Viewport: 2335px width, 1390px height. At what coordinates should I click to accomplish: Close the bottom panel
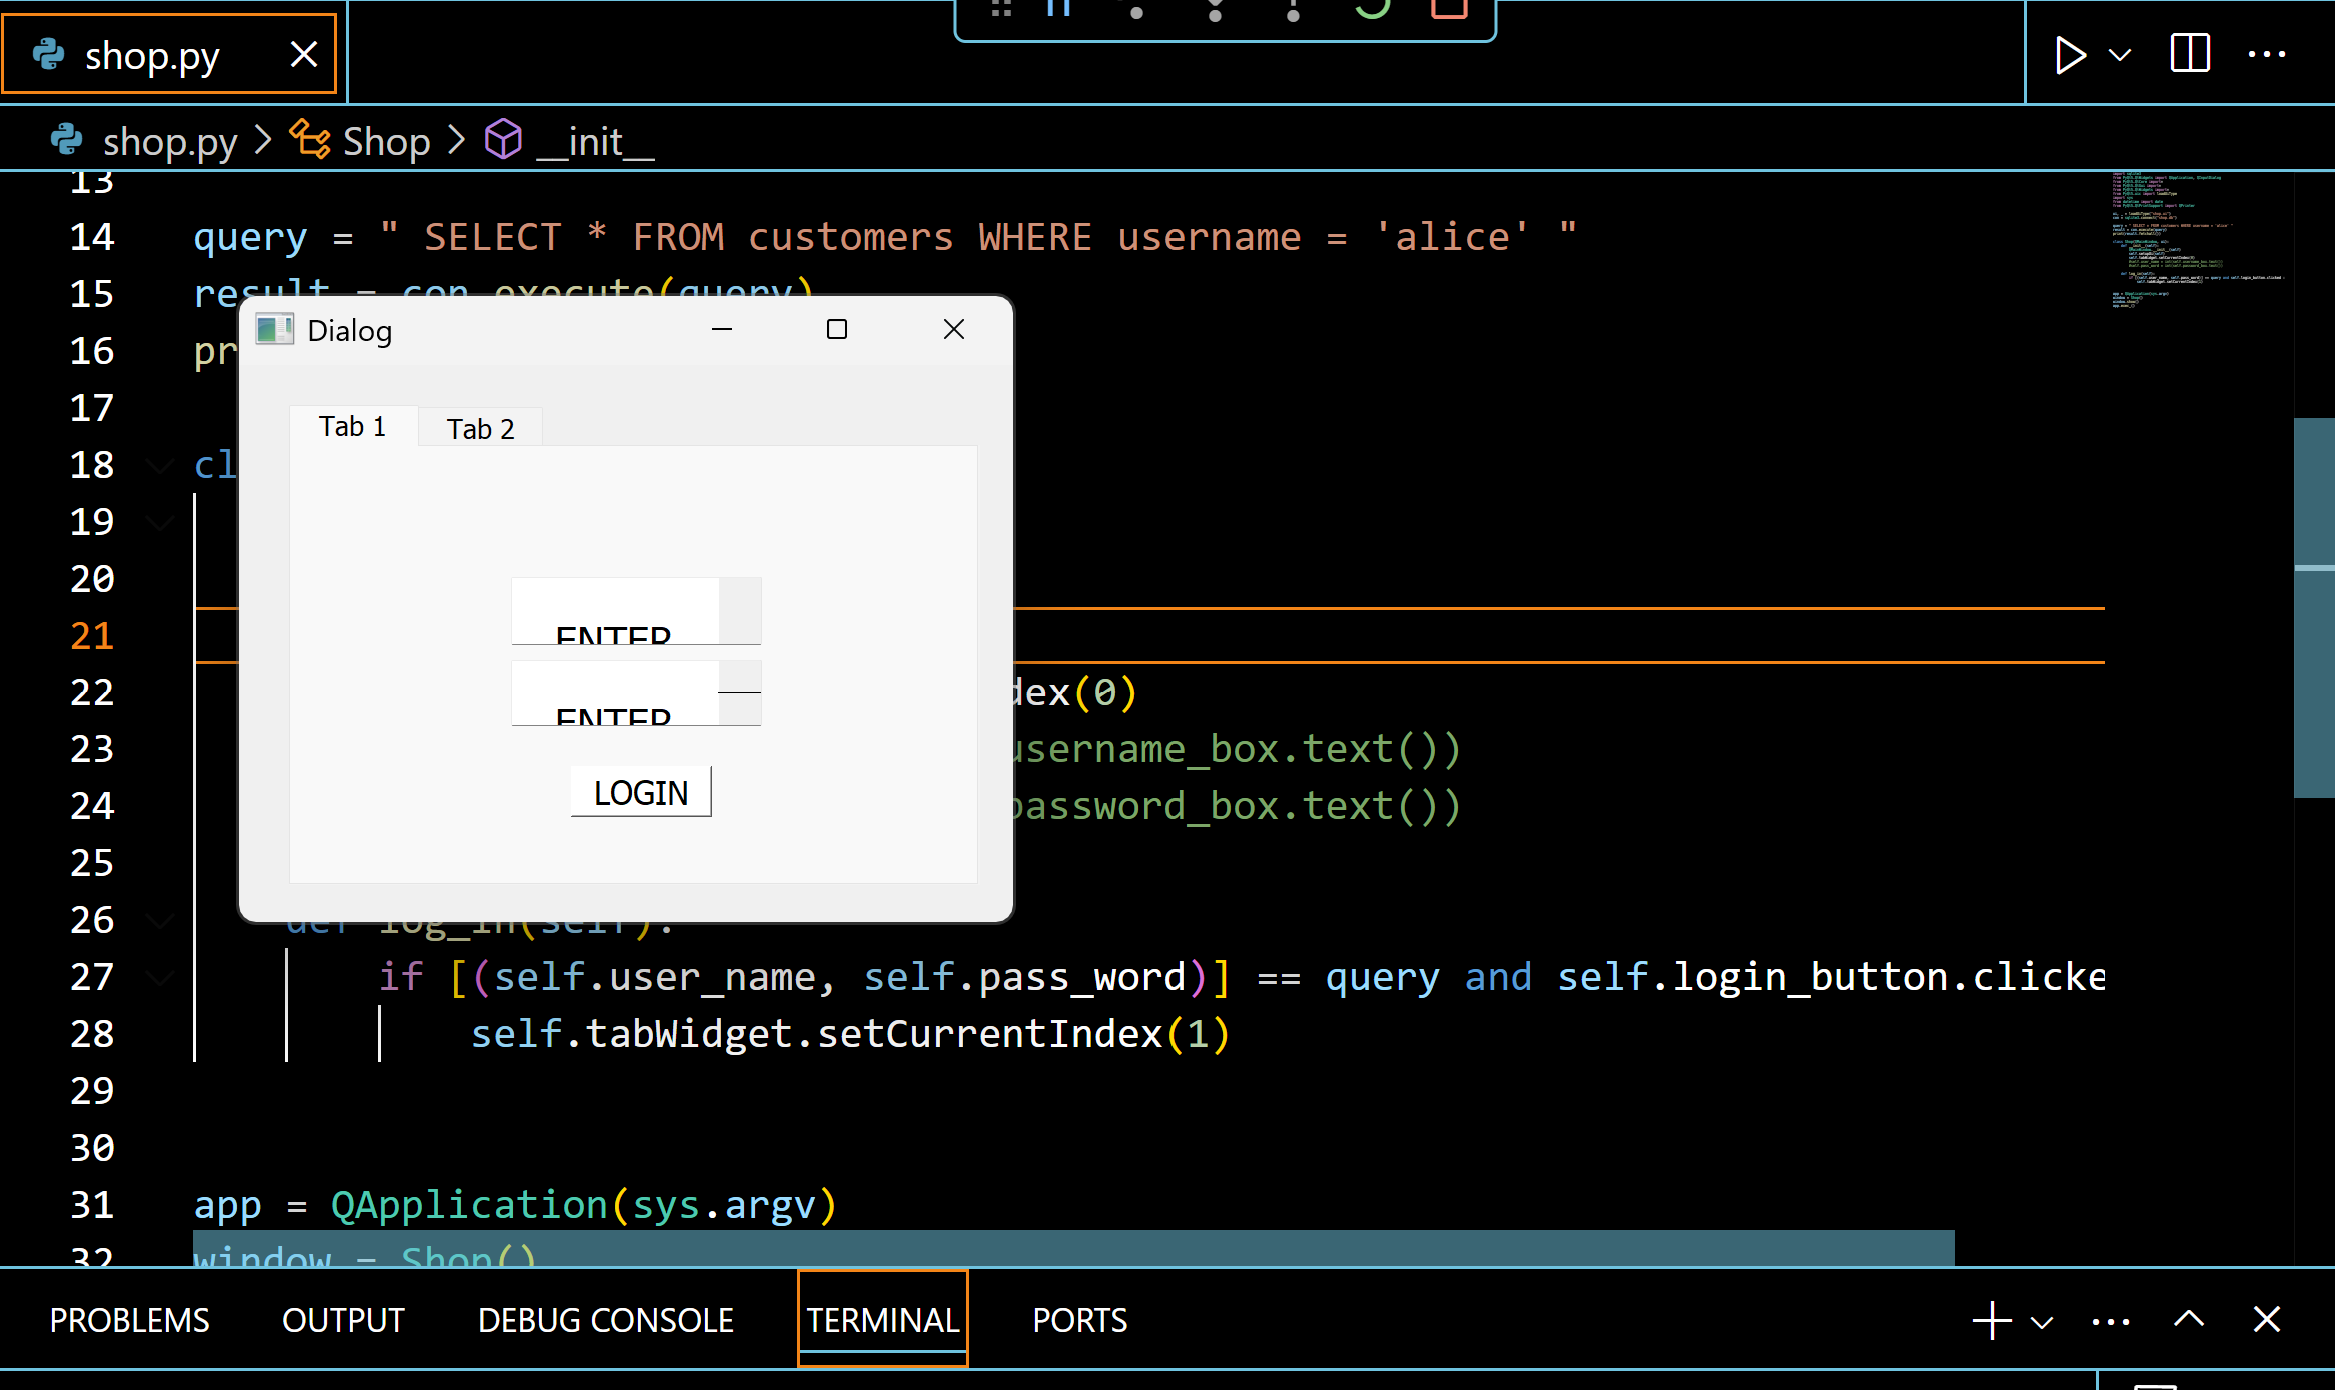pos(2267,1319)
